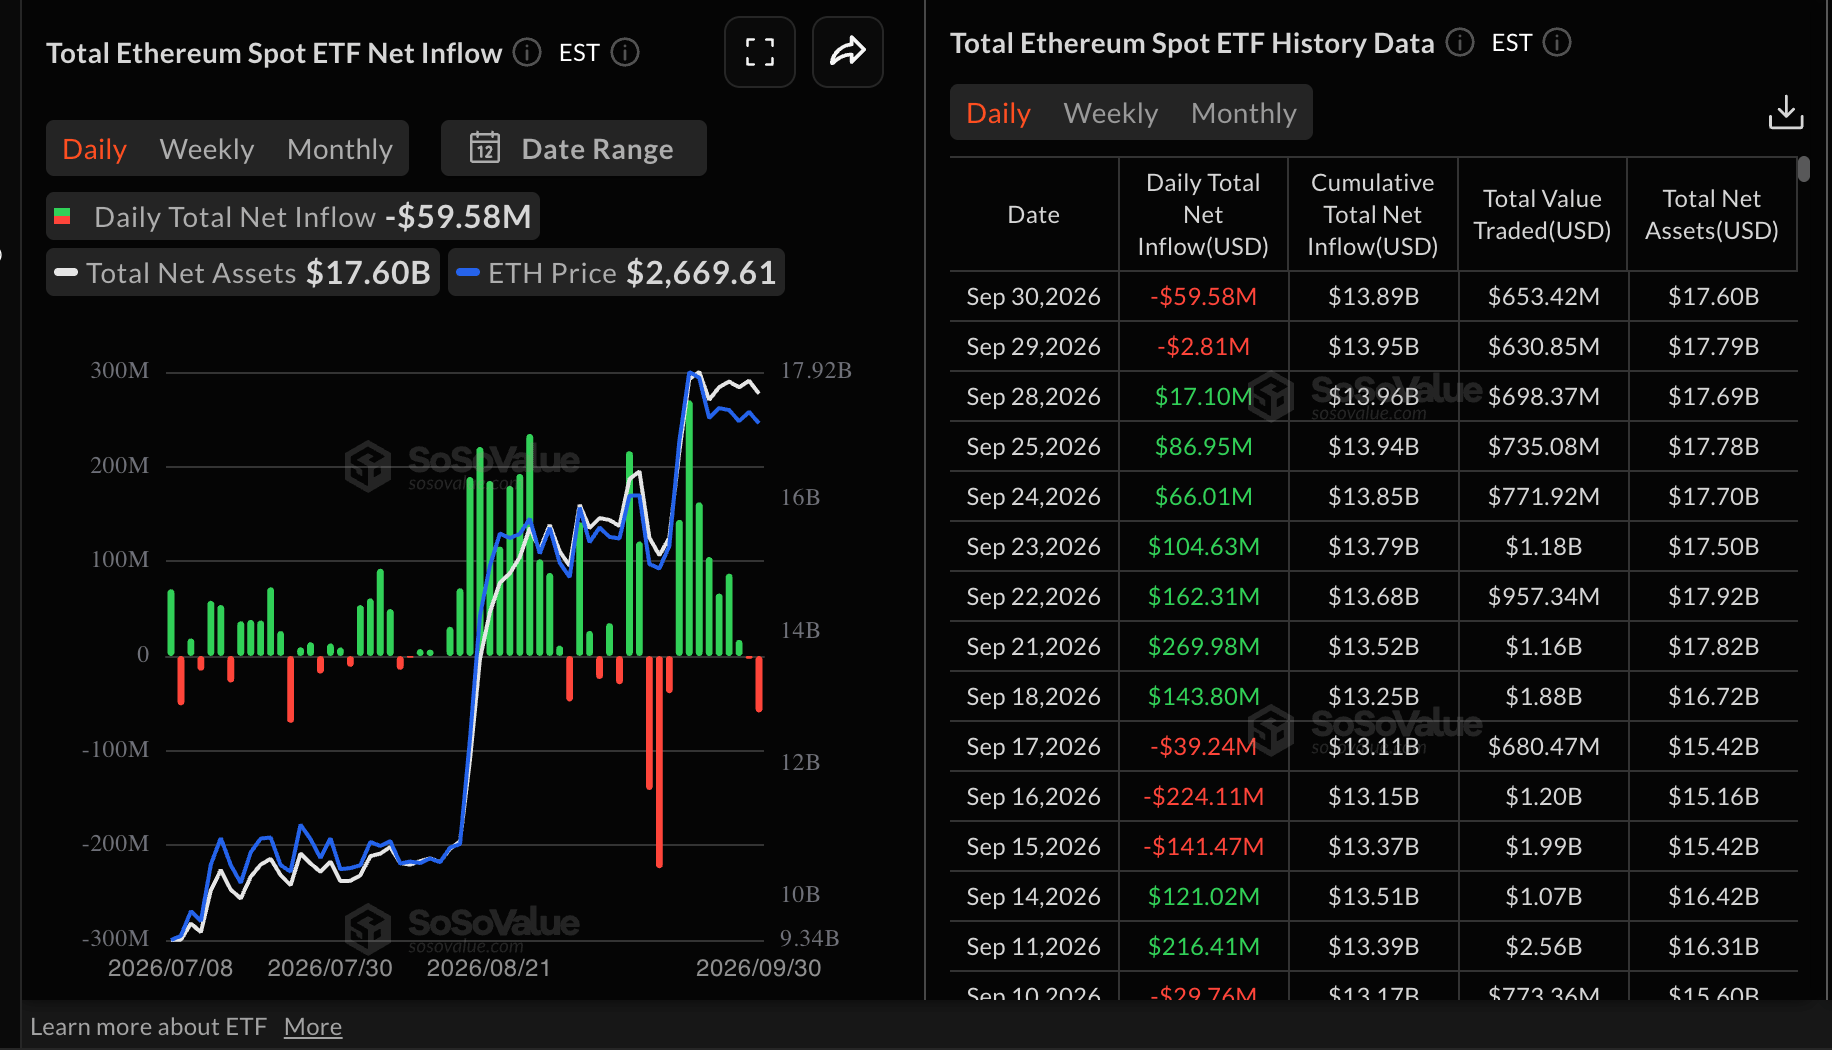1832x1050 pixels.
Task: Toggle Daily Total Net Inflow series
Action: point(293,216)
